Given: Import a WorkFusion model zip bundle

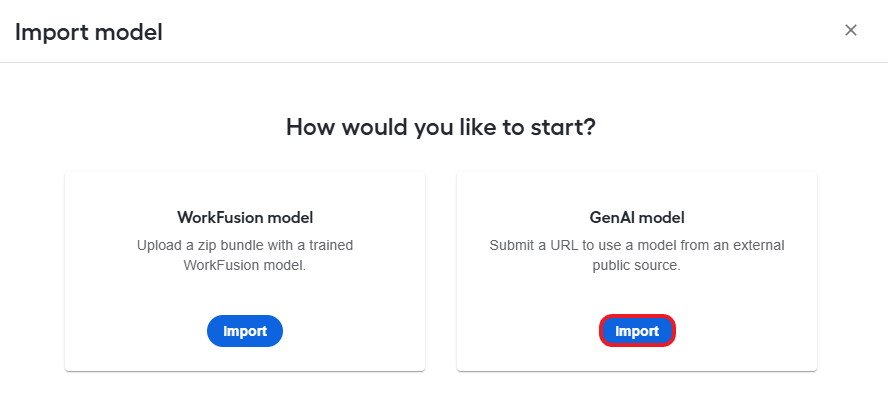Looking at the screenshot, I should [245, 331].
